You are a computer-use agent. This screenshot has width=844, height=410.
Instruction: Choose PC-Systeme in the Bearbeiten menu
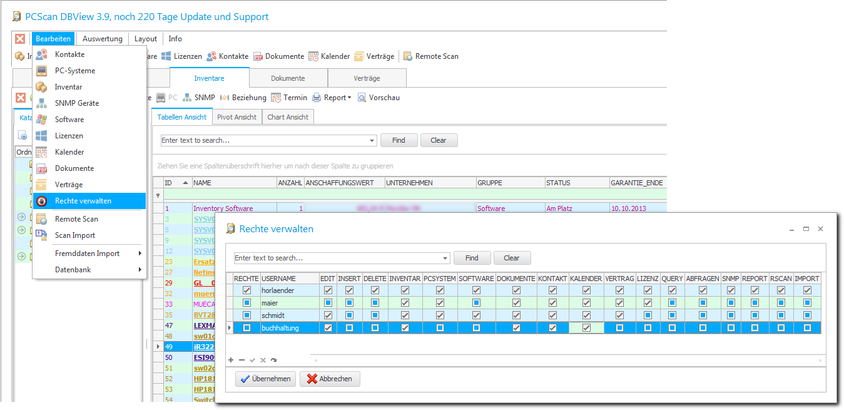click(89, 70)
